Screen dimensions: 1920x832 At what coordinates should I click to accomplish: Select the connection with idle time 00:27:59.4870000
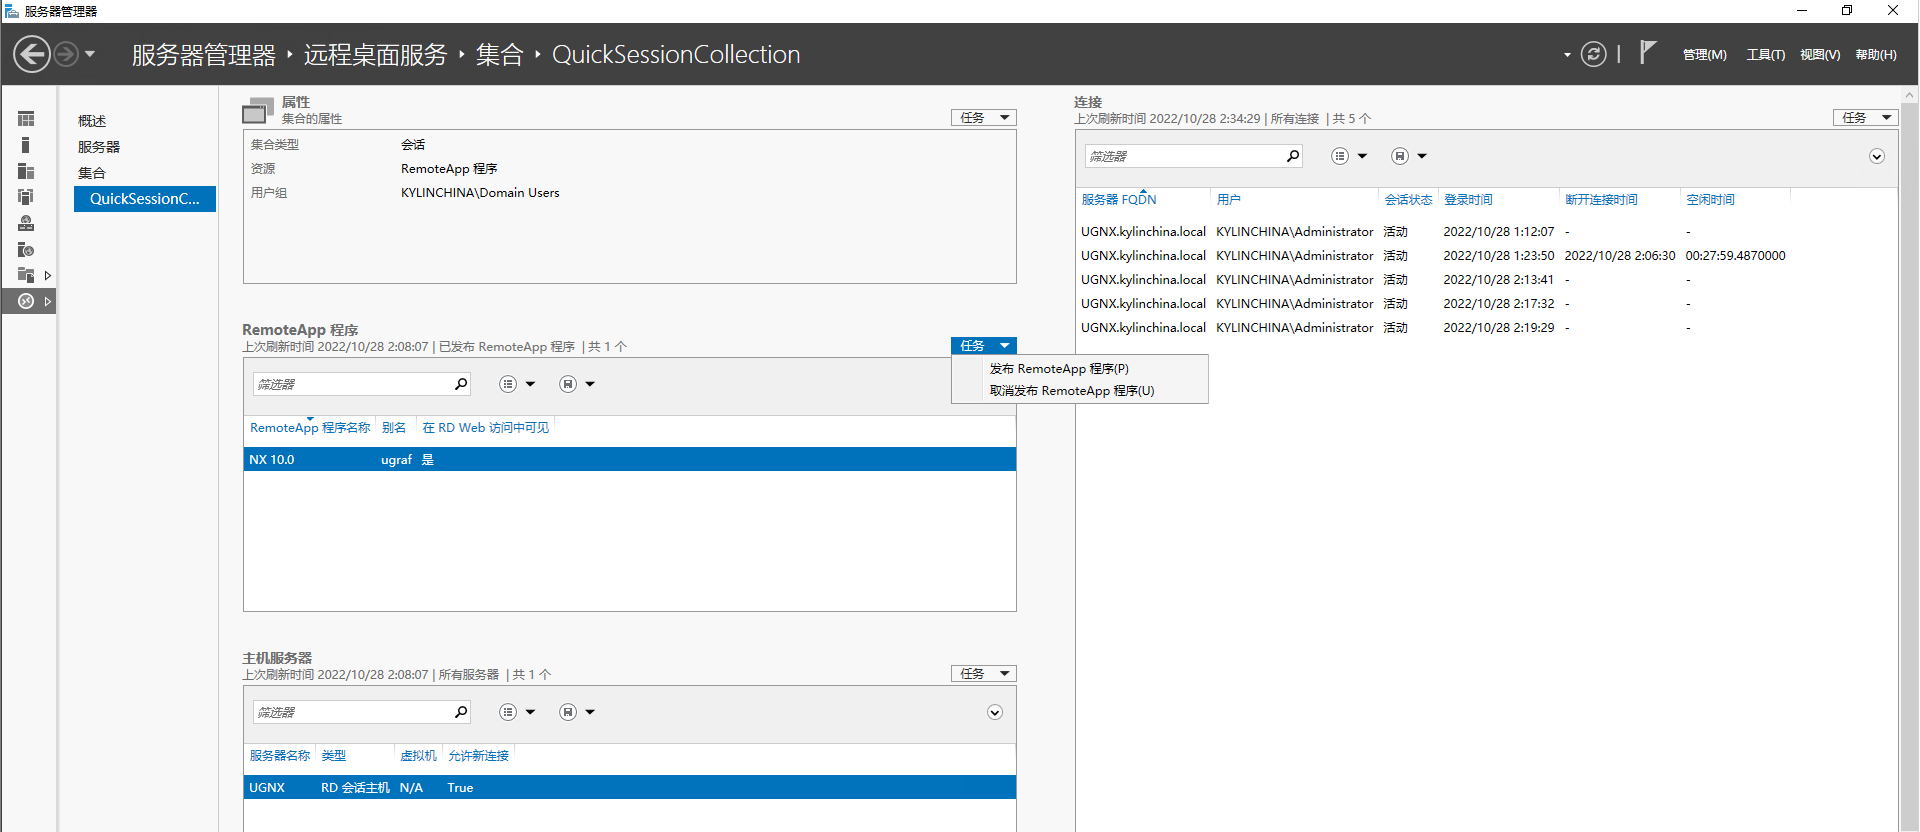tap(1486, 256)
